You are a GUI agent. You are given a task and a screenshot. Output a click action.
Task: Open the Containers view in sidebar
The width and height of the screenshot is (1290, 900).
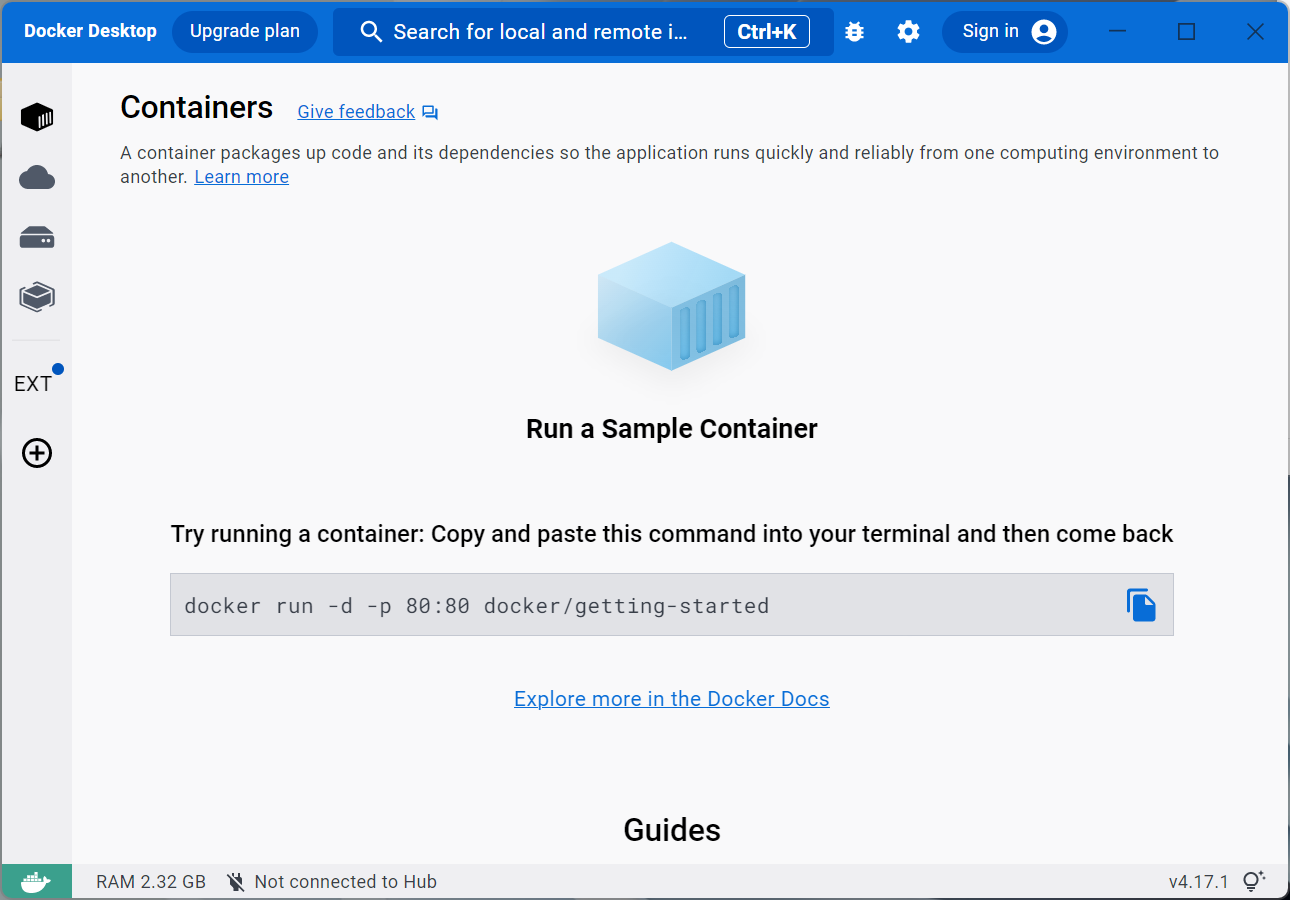click(37, 117)
